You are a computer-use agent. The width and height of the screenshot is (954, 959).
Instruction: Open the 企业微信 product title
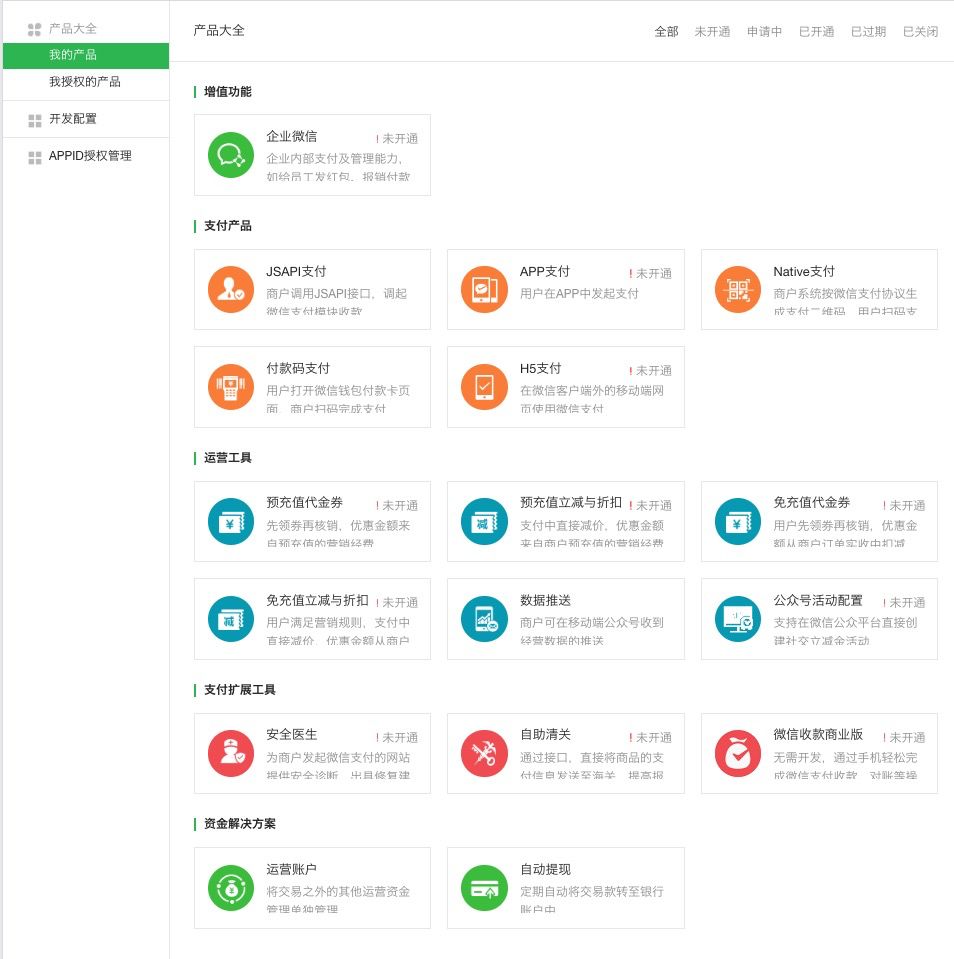[x=291, y=136]
